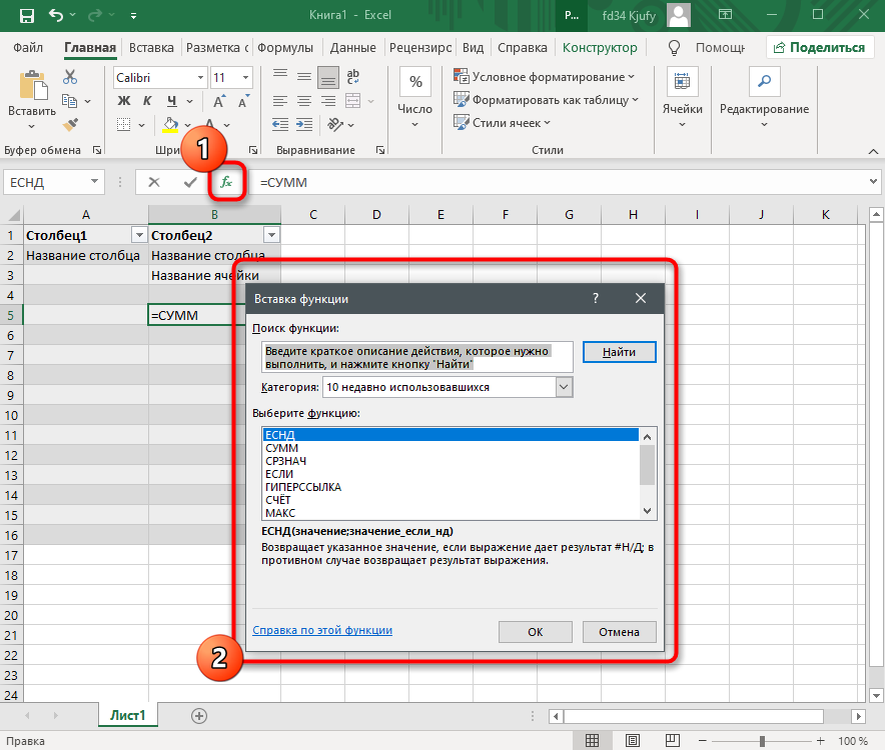Open Столбец2 header filter dropdown
This screenshot has height=750, width=885.
tap(270, 235)
